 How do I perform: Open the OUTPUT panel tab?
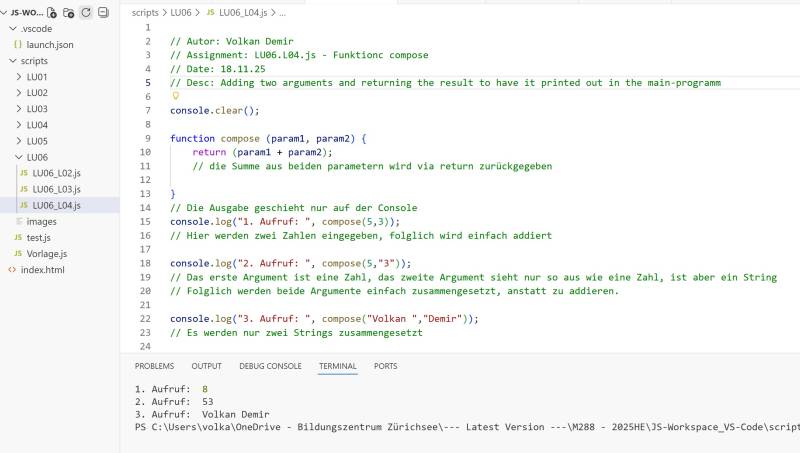206,366
